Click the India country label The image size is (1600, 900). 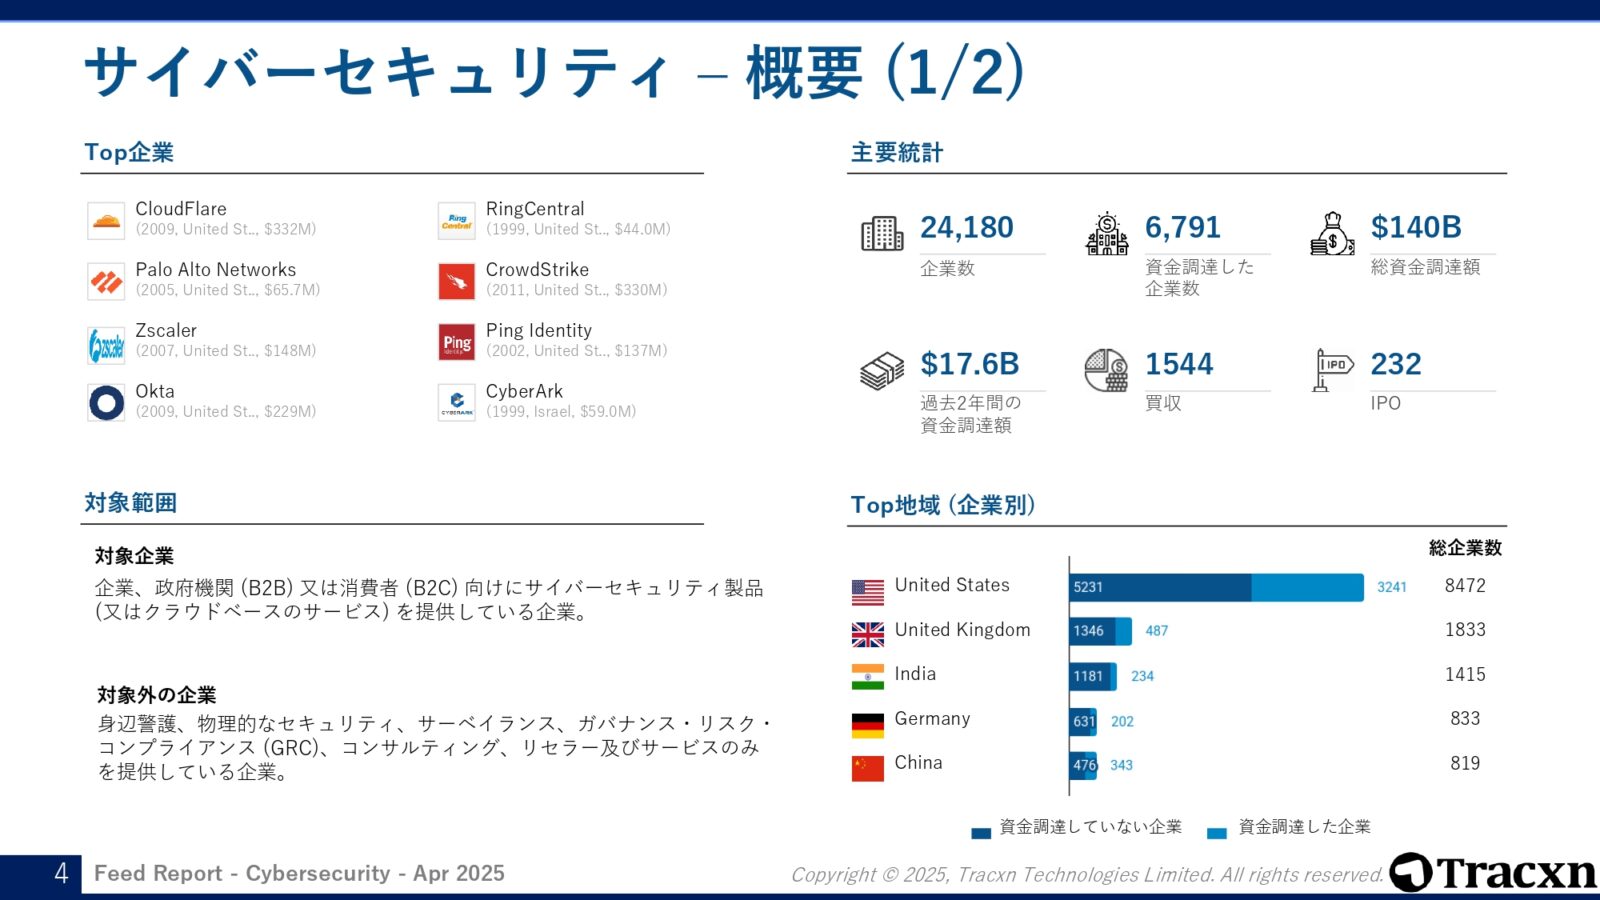[x=915, y=674]
